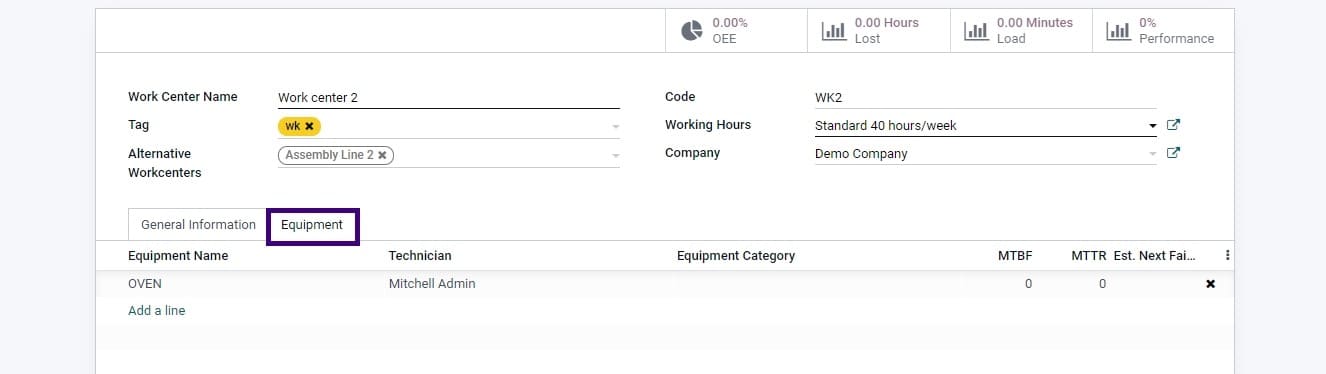Viewport: 1326px width, 374px height.
Task: Expand the Alternative Workcenters dropdown
Action: click(x=615, y=156)
